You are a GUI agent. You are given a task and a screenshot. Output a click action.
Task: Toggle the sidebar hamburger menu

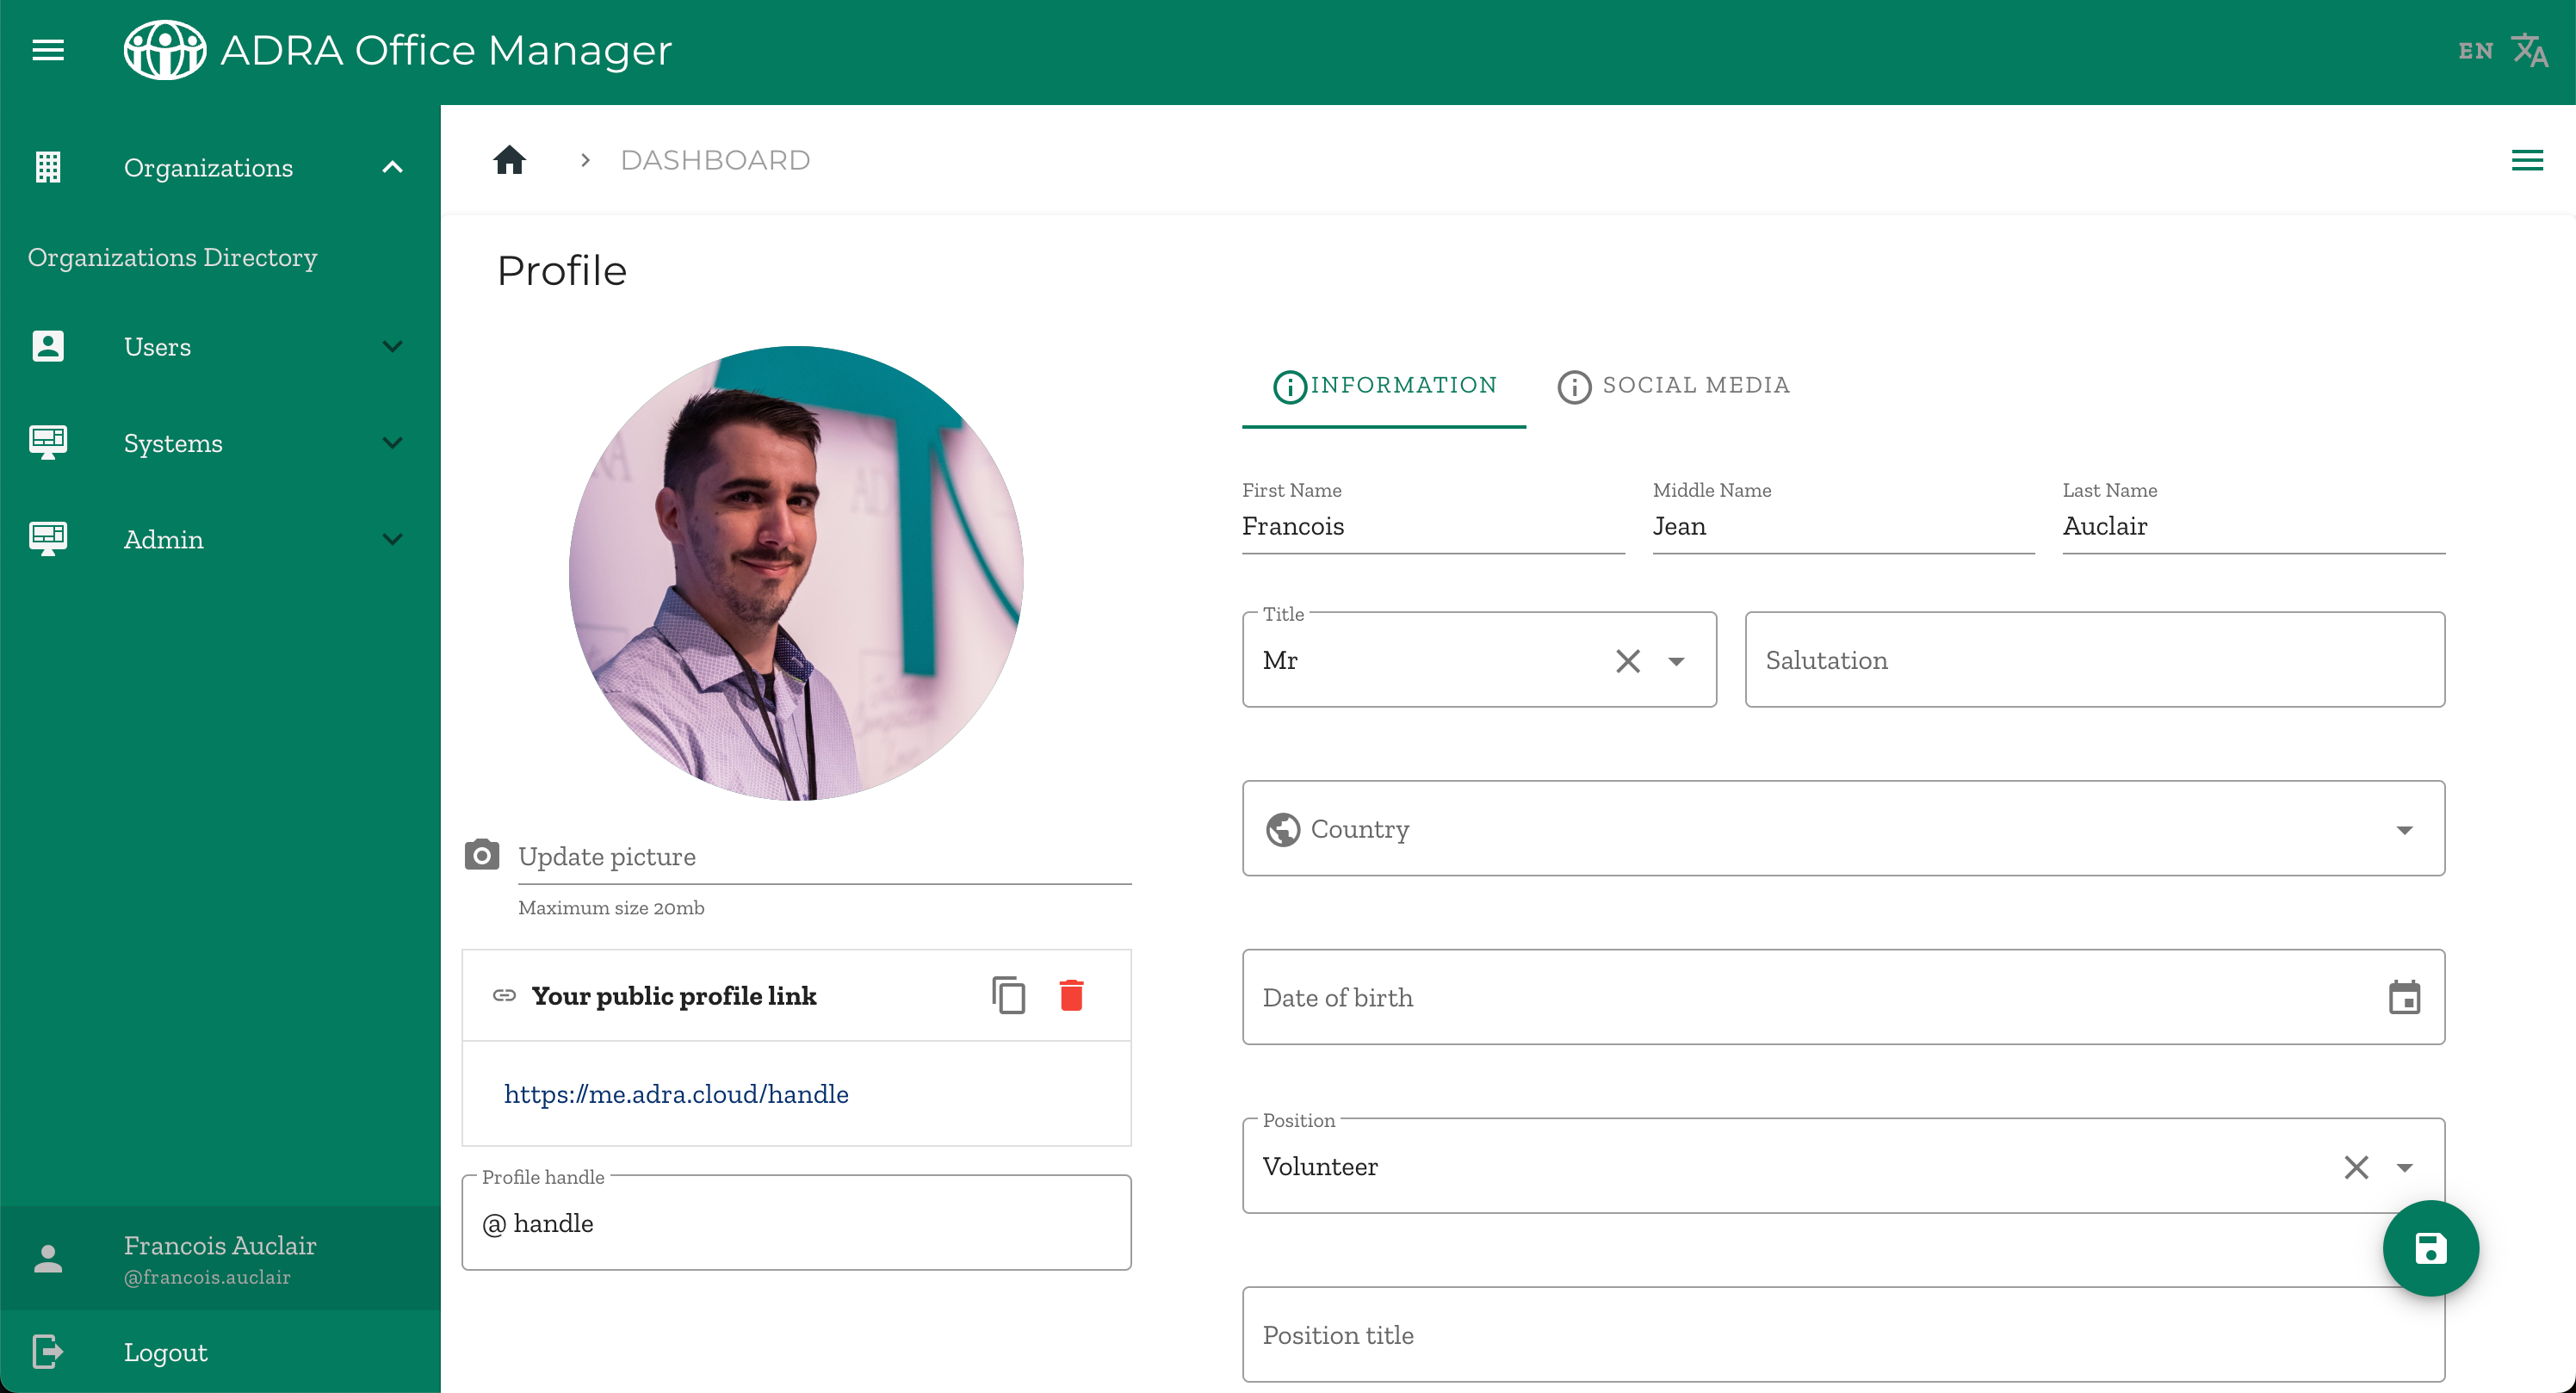pos(48,50)
